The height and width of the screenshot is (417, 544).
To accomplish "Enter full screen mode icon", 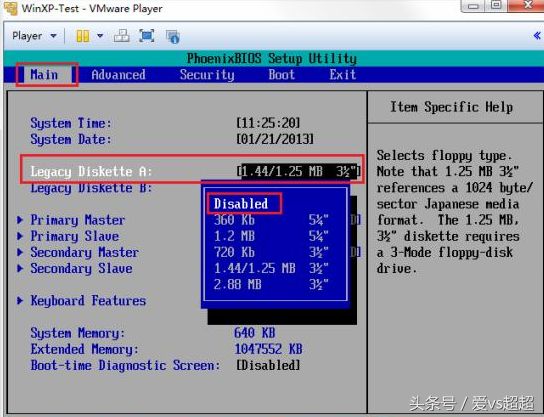I will point(146,36).
